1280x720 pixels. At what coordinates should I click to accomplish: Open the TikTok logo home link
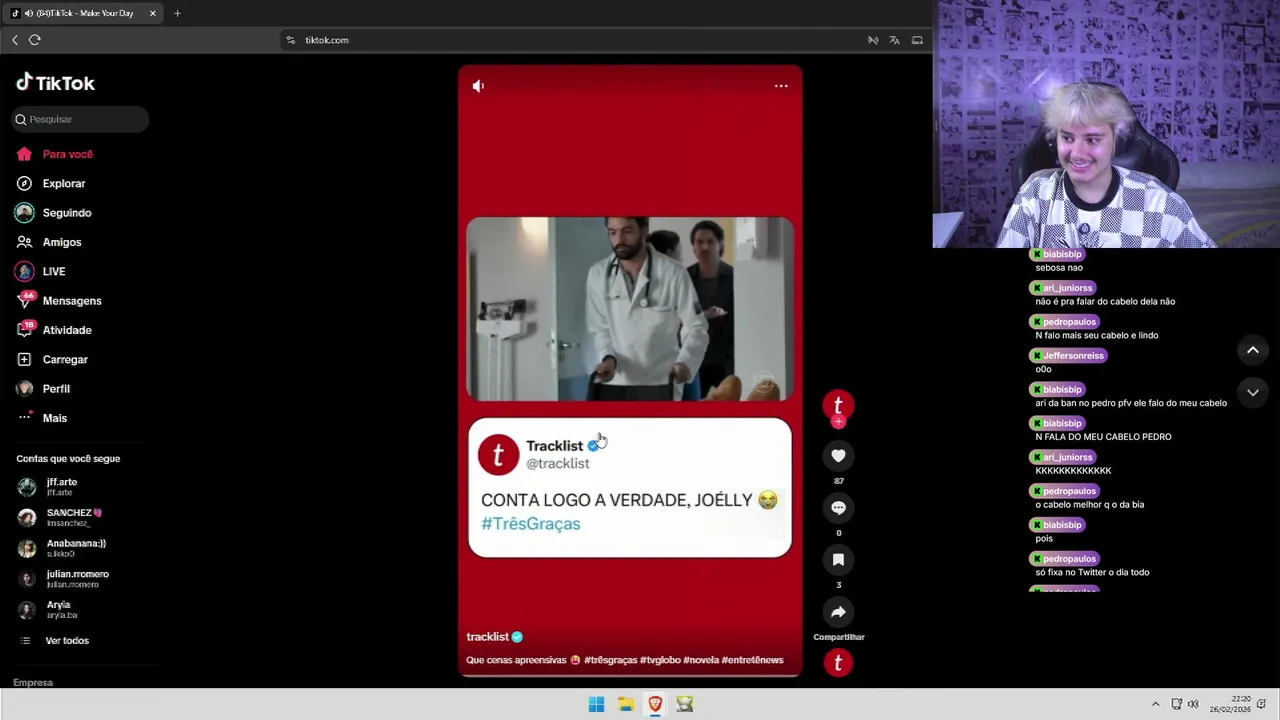click(55, 83)
